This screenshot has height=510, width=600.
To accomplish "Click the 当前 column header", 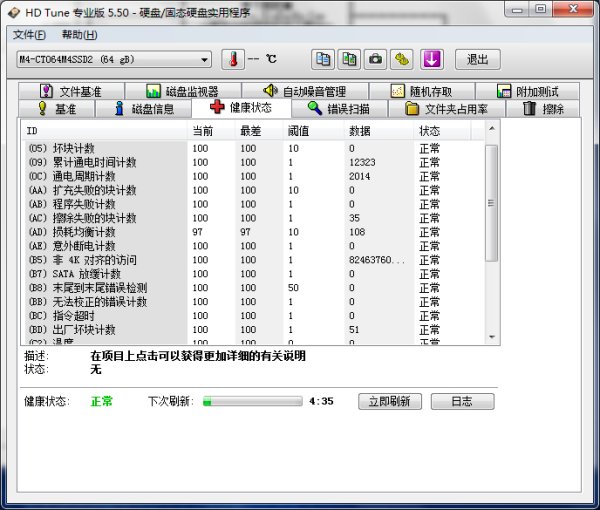I will (x=211, y=131).
